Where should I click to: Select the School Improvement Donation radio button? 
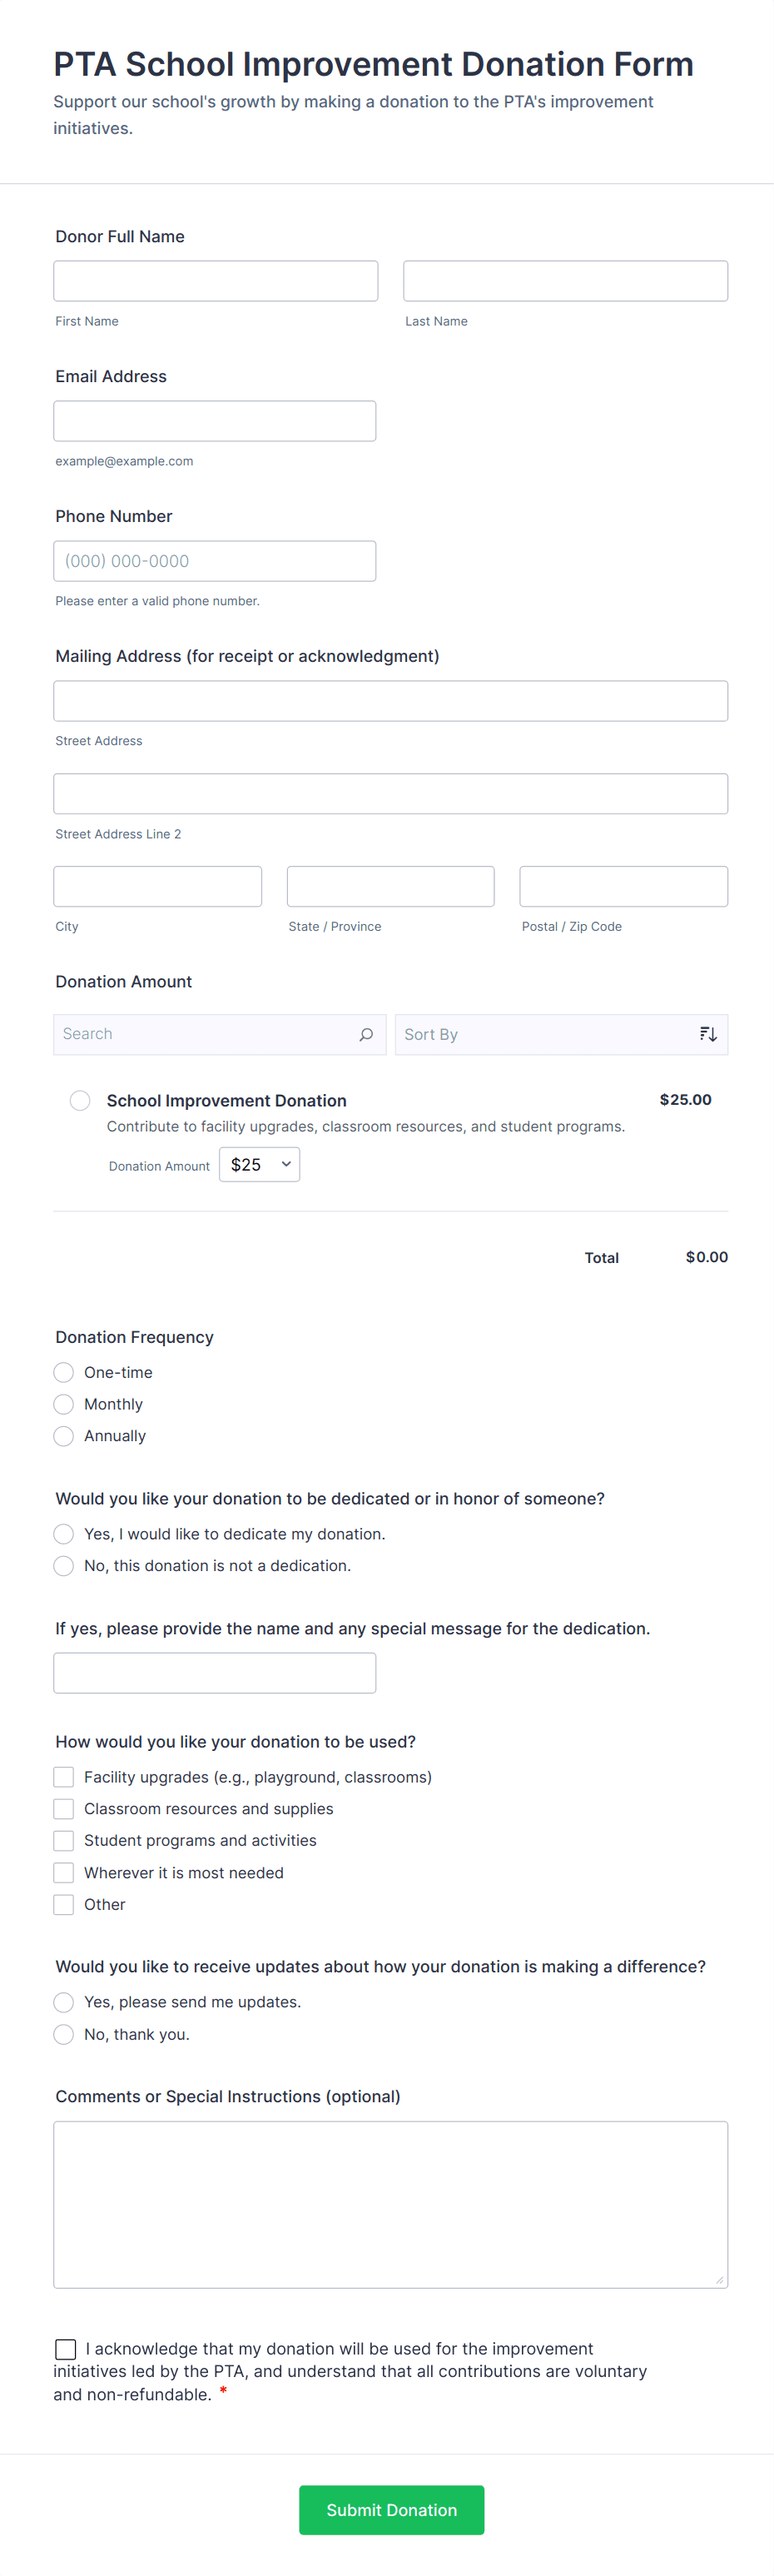pyautogui.click(x=80, y=1100)
